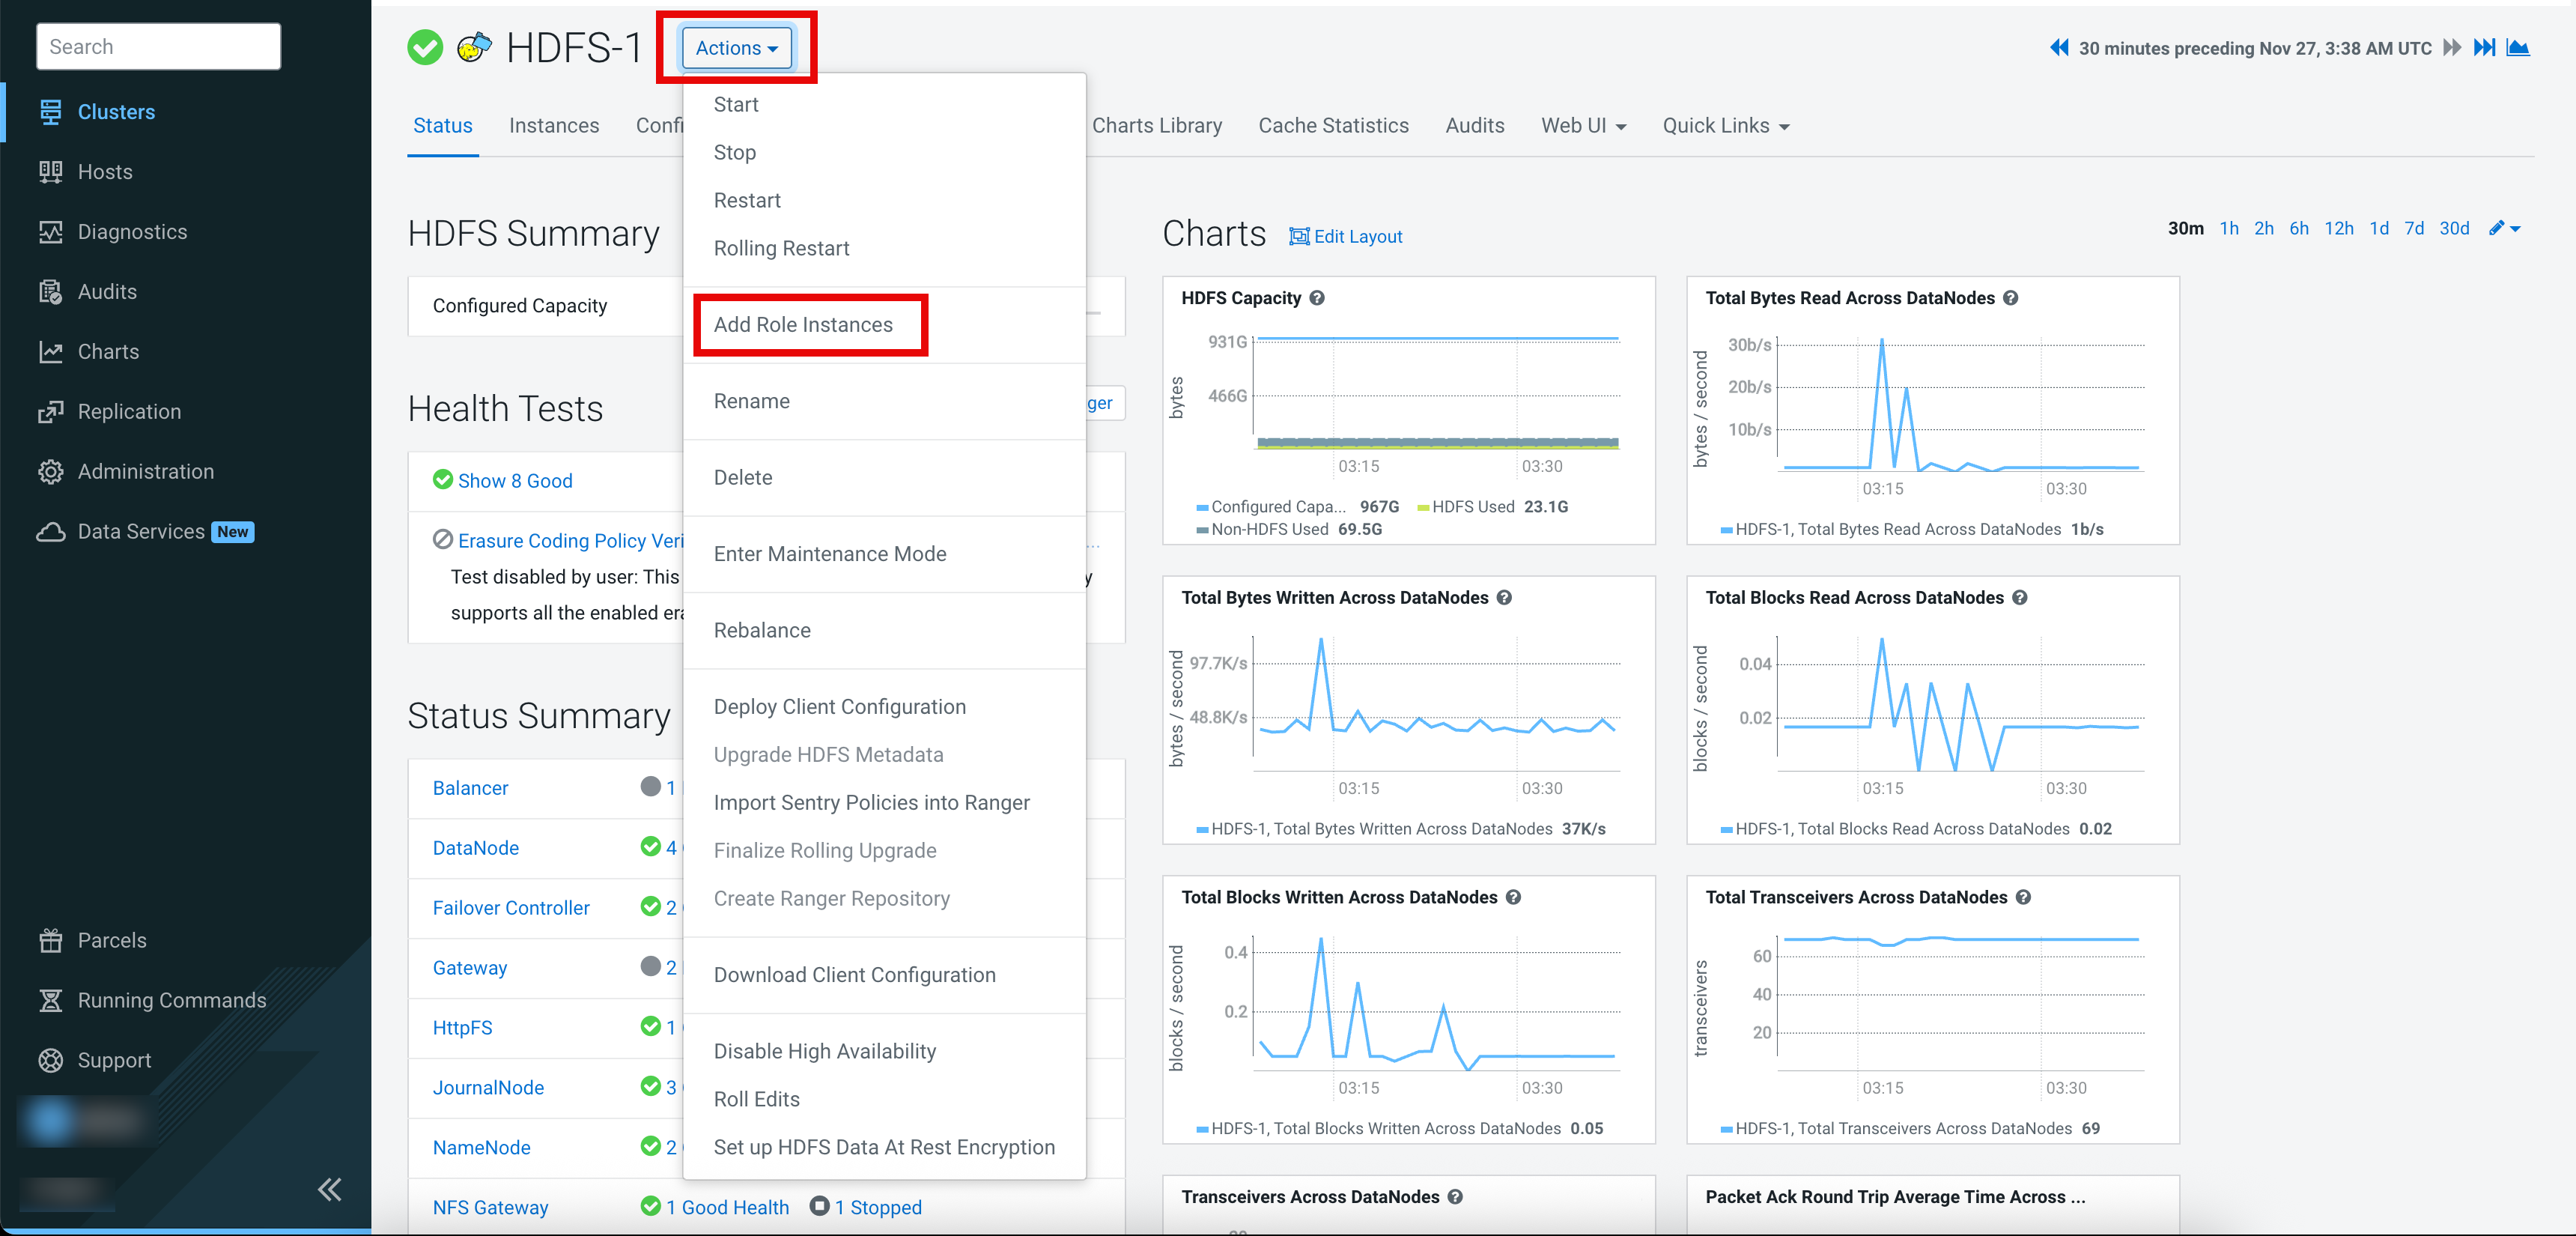Click the Edit Layout link

1346,237
